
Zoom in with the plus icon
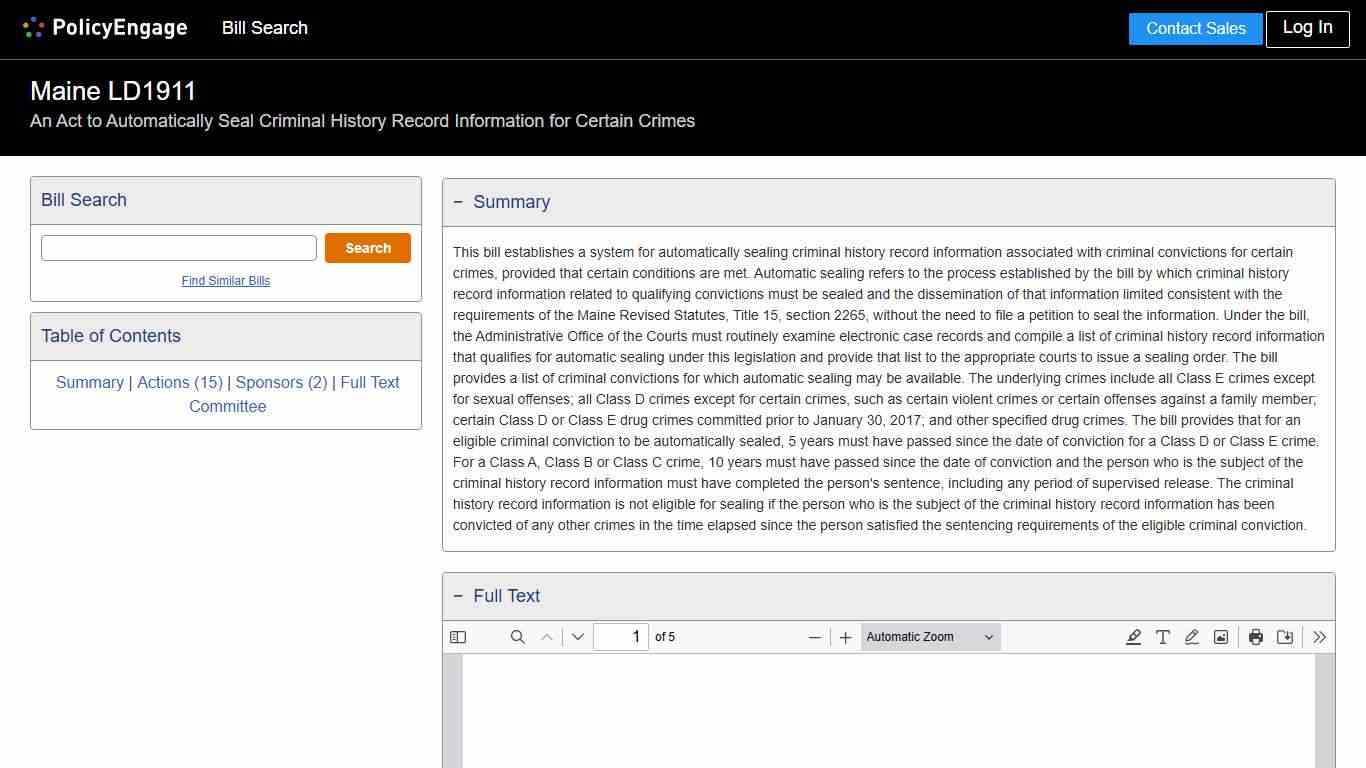tap(845, 637)
